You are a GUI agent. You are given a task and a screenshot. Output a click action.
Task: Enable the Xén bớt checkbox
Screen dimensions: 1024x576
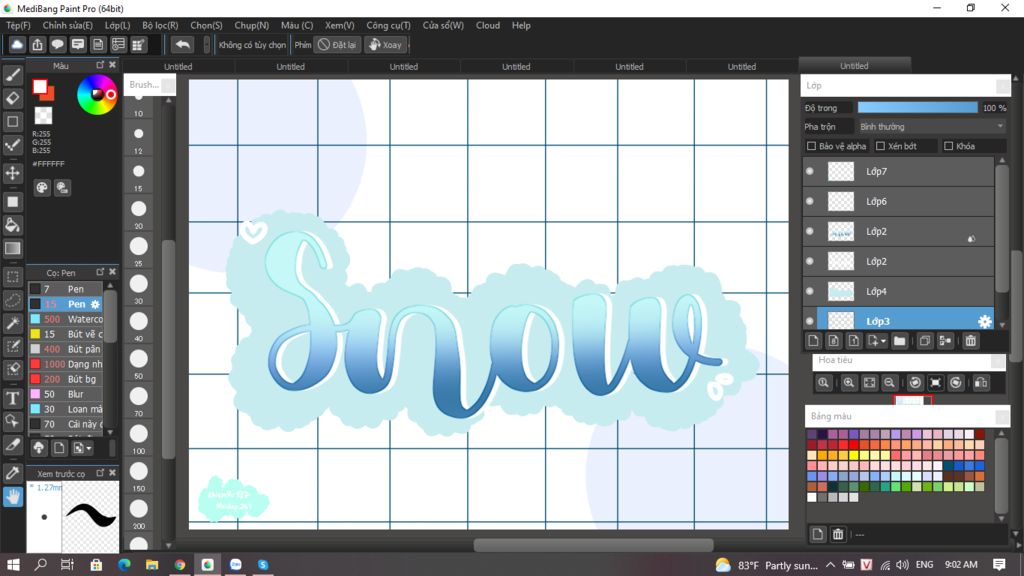pyautogui.click(x=880, y=146)
